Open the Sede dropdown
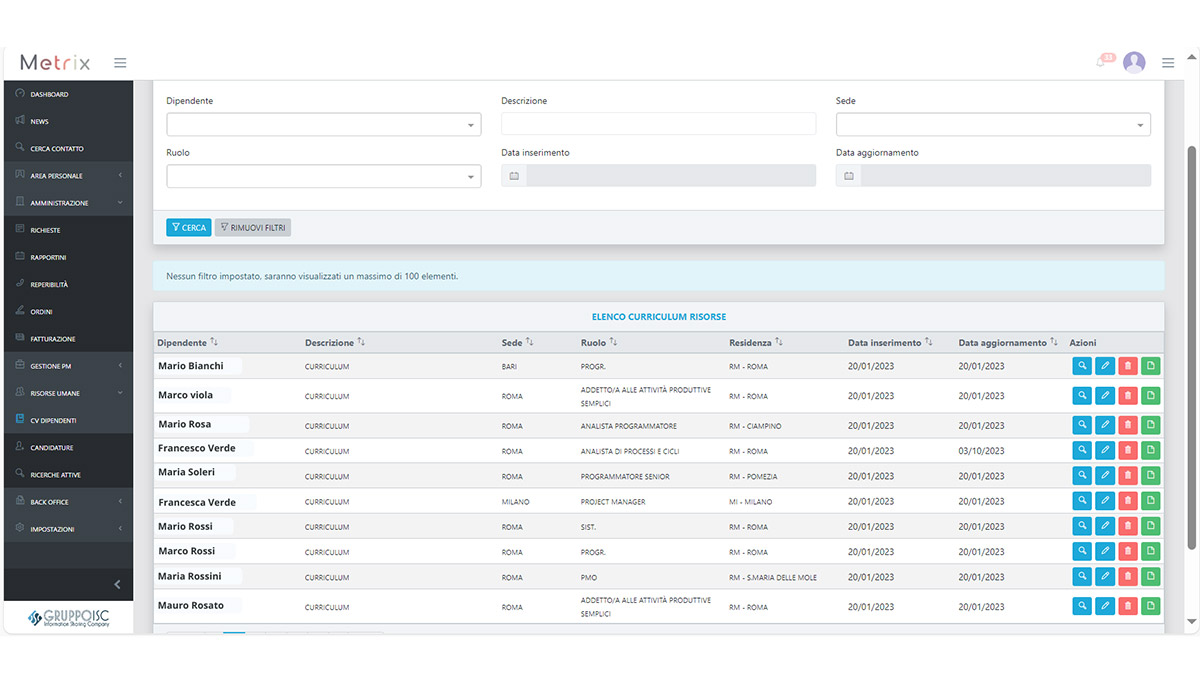Image resolution: width=1200 pixels, height=675 pixels. [x=993, y=124]
